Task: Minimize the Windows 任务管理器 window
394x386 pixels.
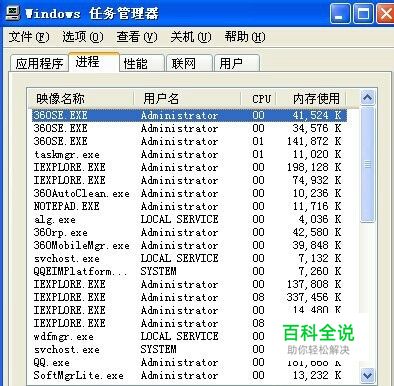Action: [340, 14]
